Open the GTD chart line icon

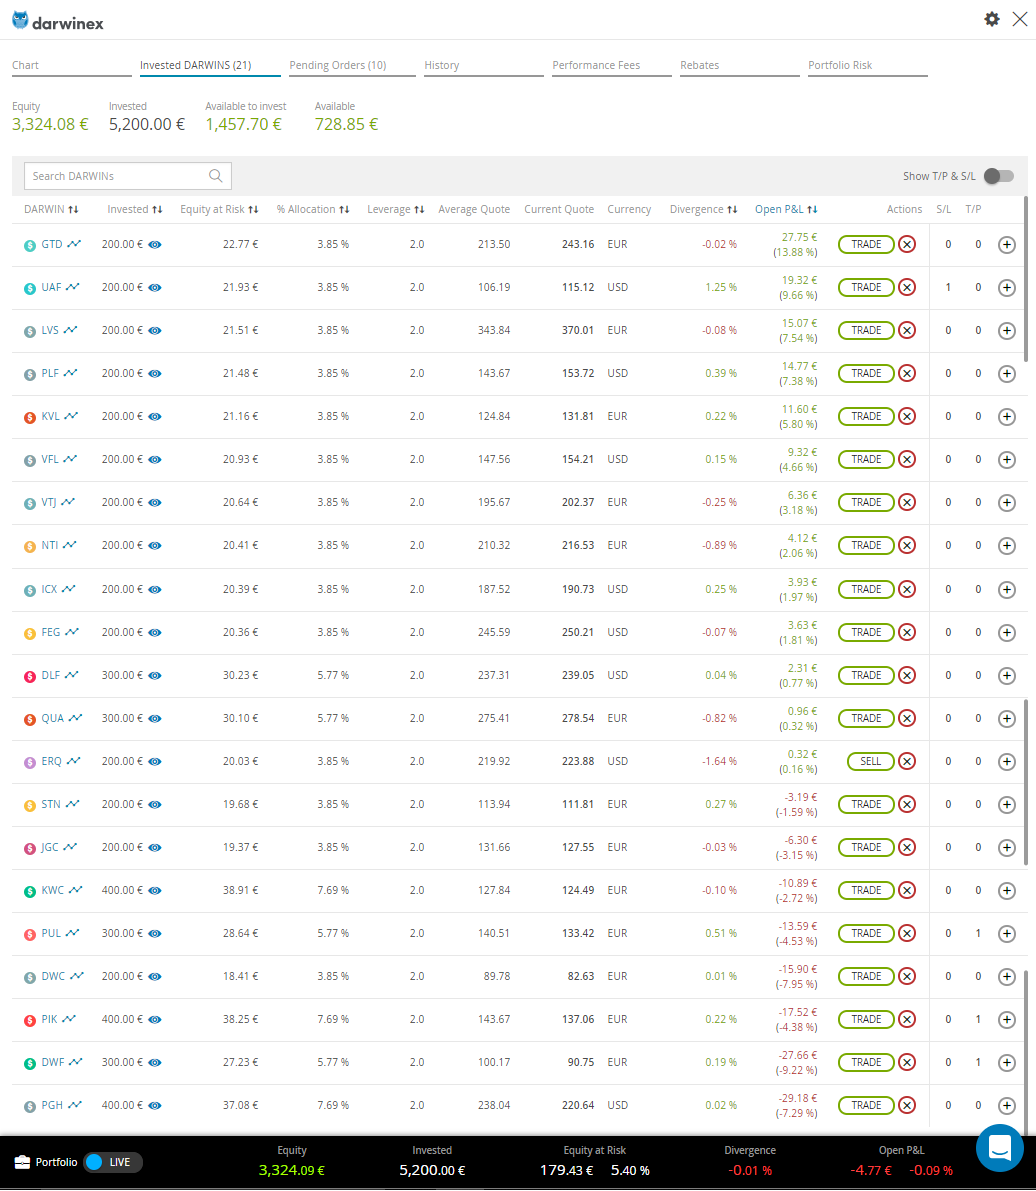pos(74,244)
